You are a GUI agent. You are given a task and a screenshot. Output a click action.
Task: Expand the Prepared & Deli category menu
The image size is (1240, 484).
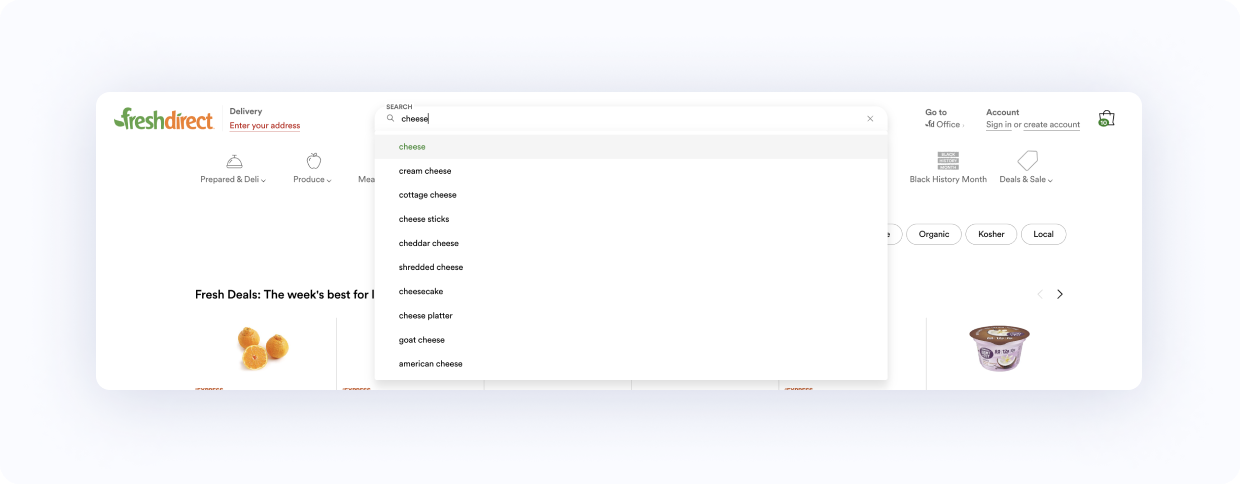tap(233, 180)
